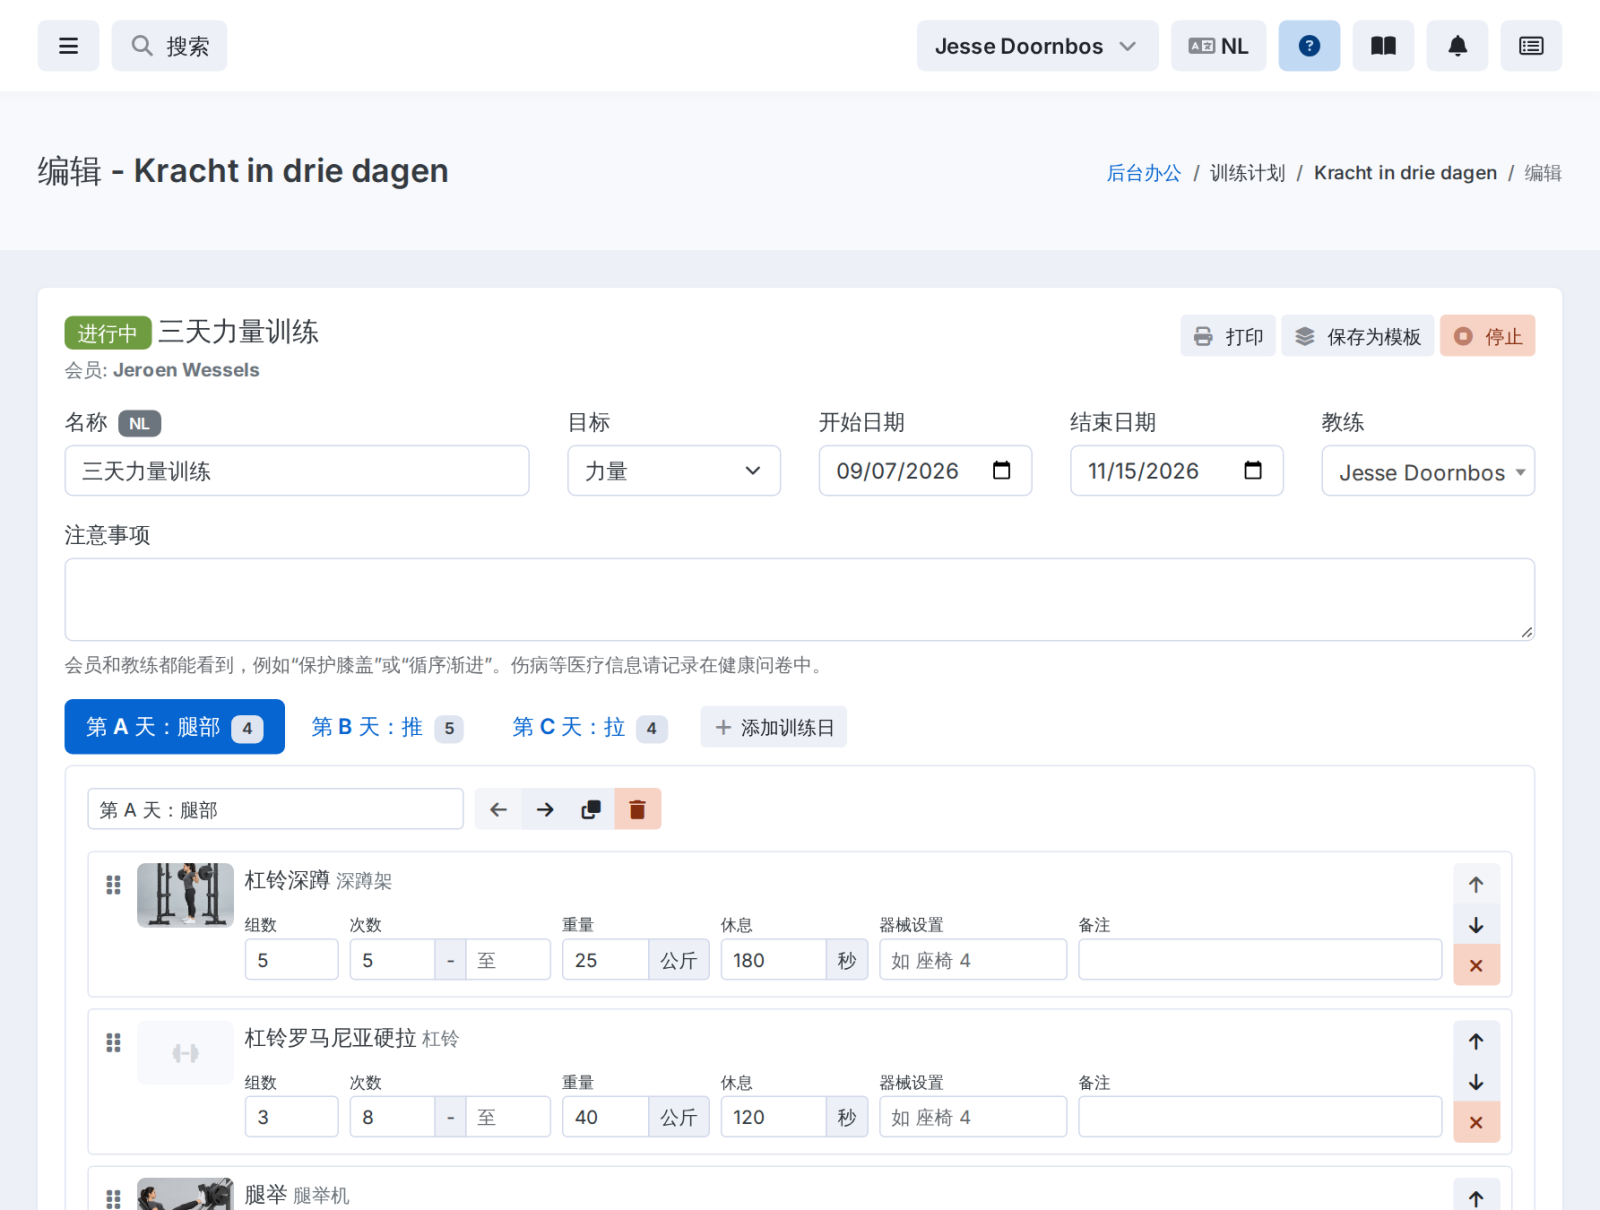1600x1210 pixels.
Task: Show notifications bell
Action: point(1457,46)
